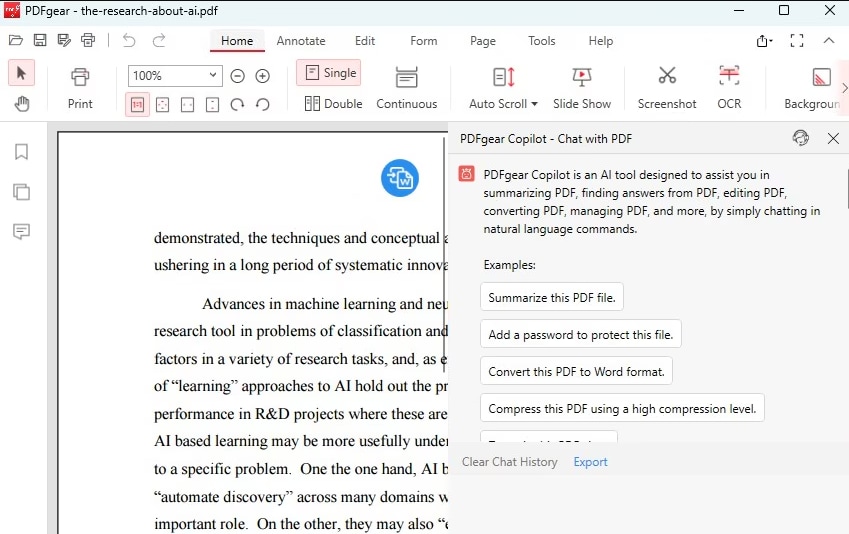Open the bookmarks sidebar panel

click(x=21, y=152)
